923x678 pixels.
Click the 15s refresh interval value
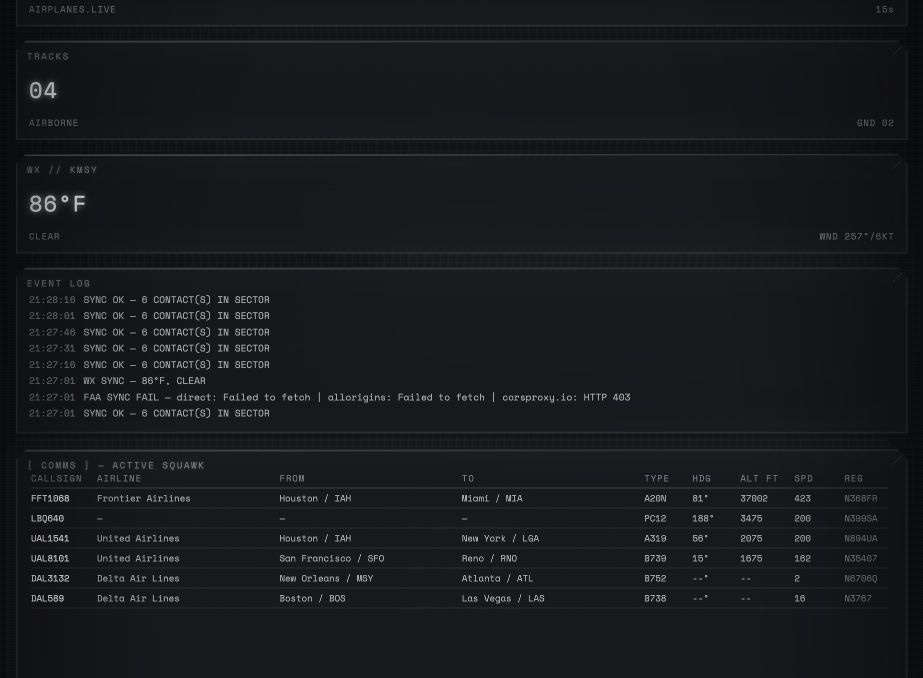point(885,9)
